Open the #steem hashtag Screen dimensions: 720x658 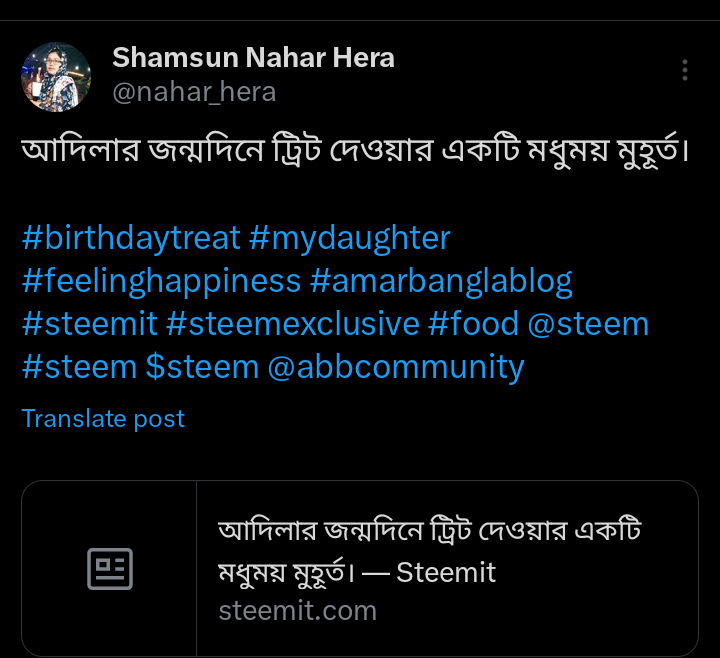coord(79,367)
